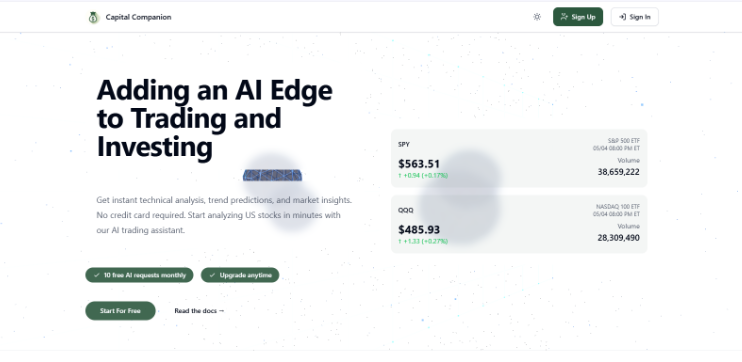Click checkmark icon in Upgrade anytime badge
This screenshot has width=742, height=362.
coord(212,275)
